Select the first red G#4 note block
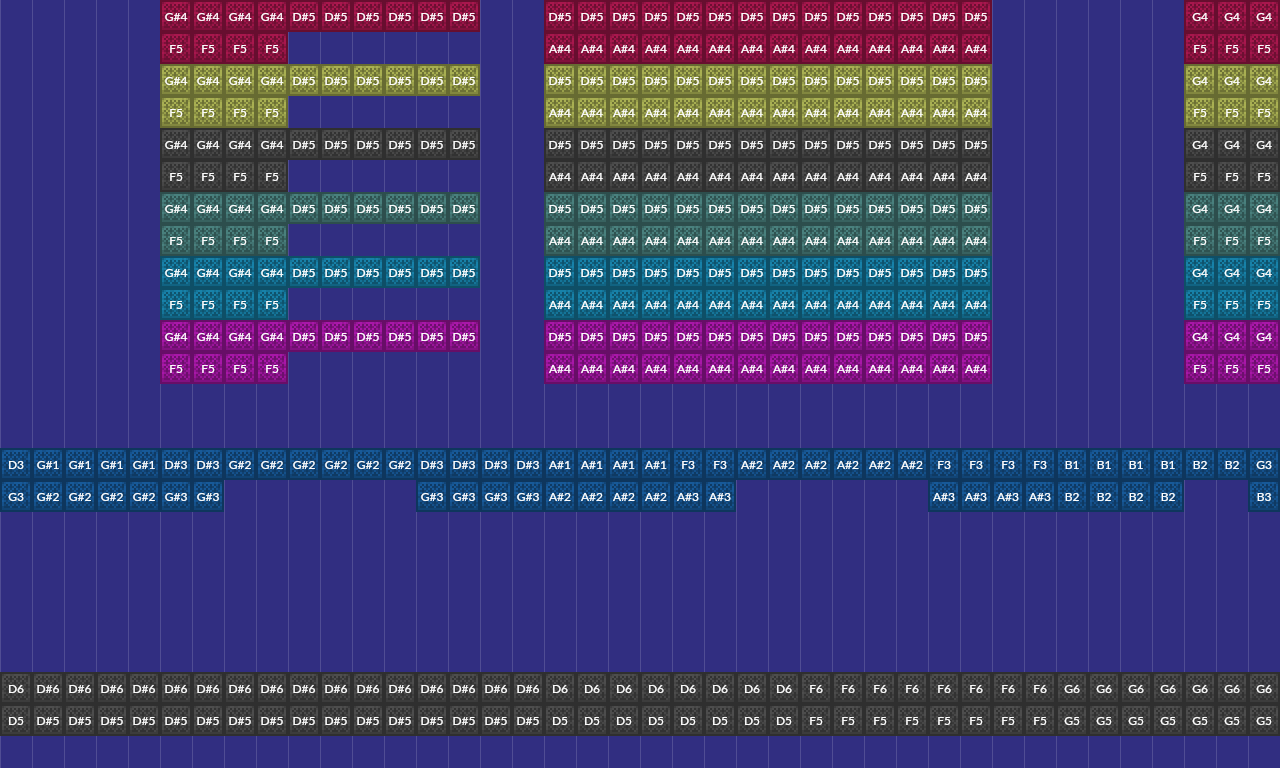This screenshot has width=1280, height=768. click(x=176, y=16)
